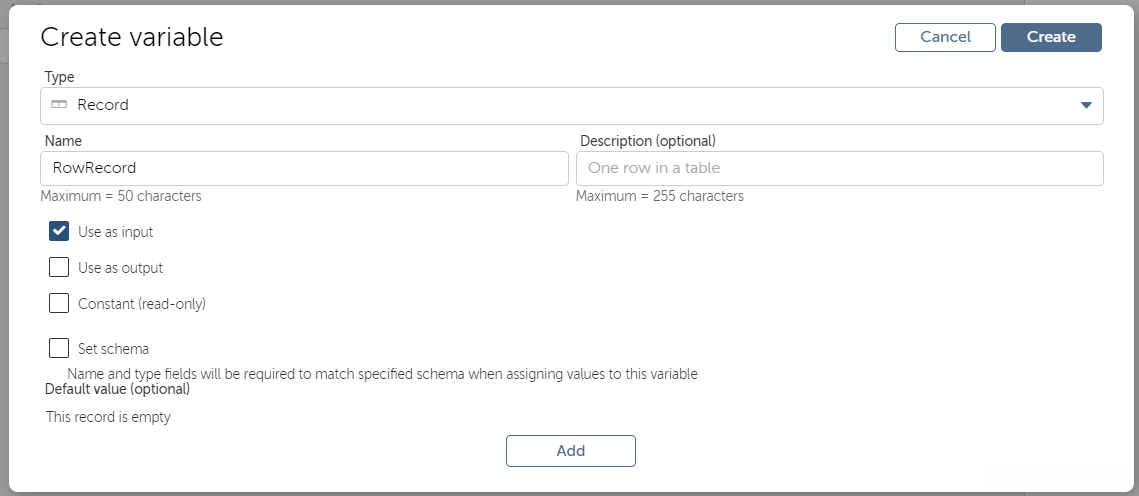The height and width of the screenshot is (496, 1139).
Task: Click Create to save the variable
Action: [x=1051, y=37]
